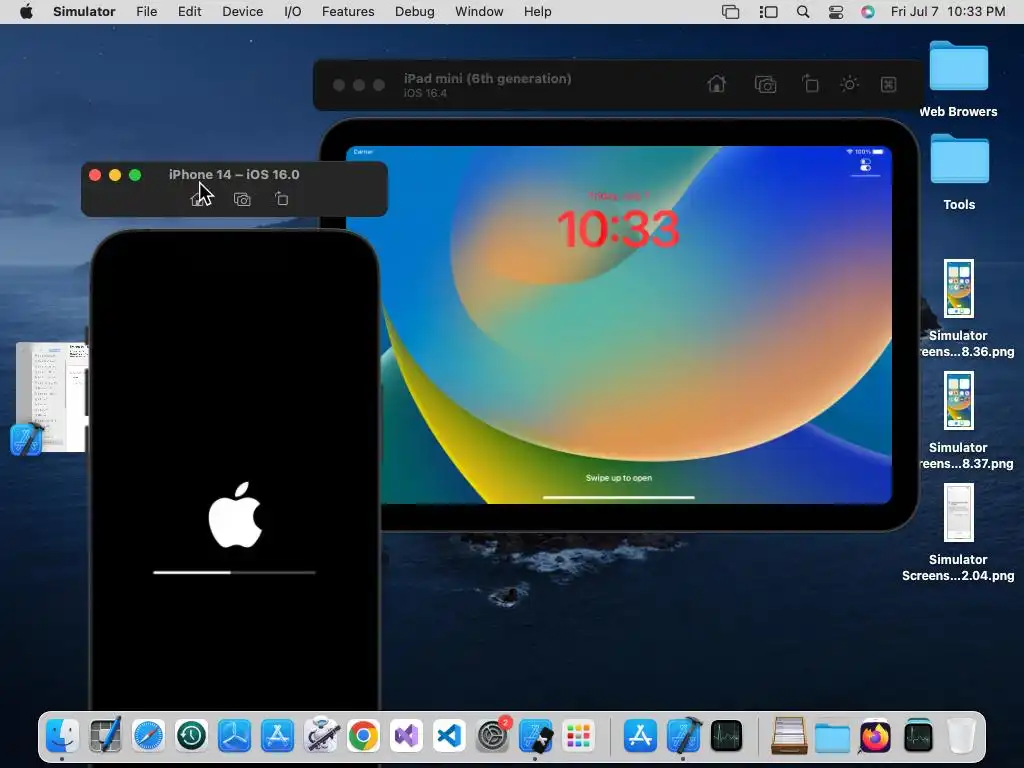Open Control Center in menu bar
The width and height of the screenshot is (1024, 768).
(836, 12)
